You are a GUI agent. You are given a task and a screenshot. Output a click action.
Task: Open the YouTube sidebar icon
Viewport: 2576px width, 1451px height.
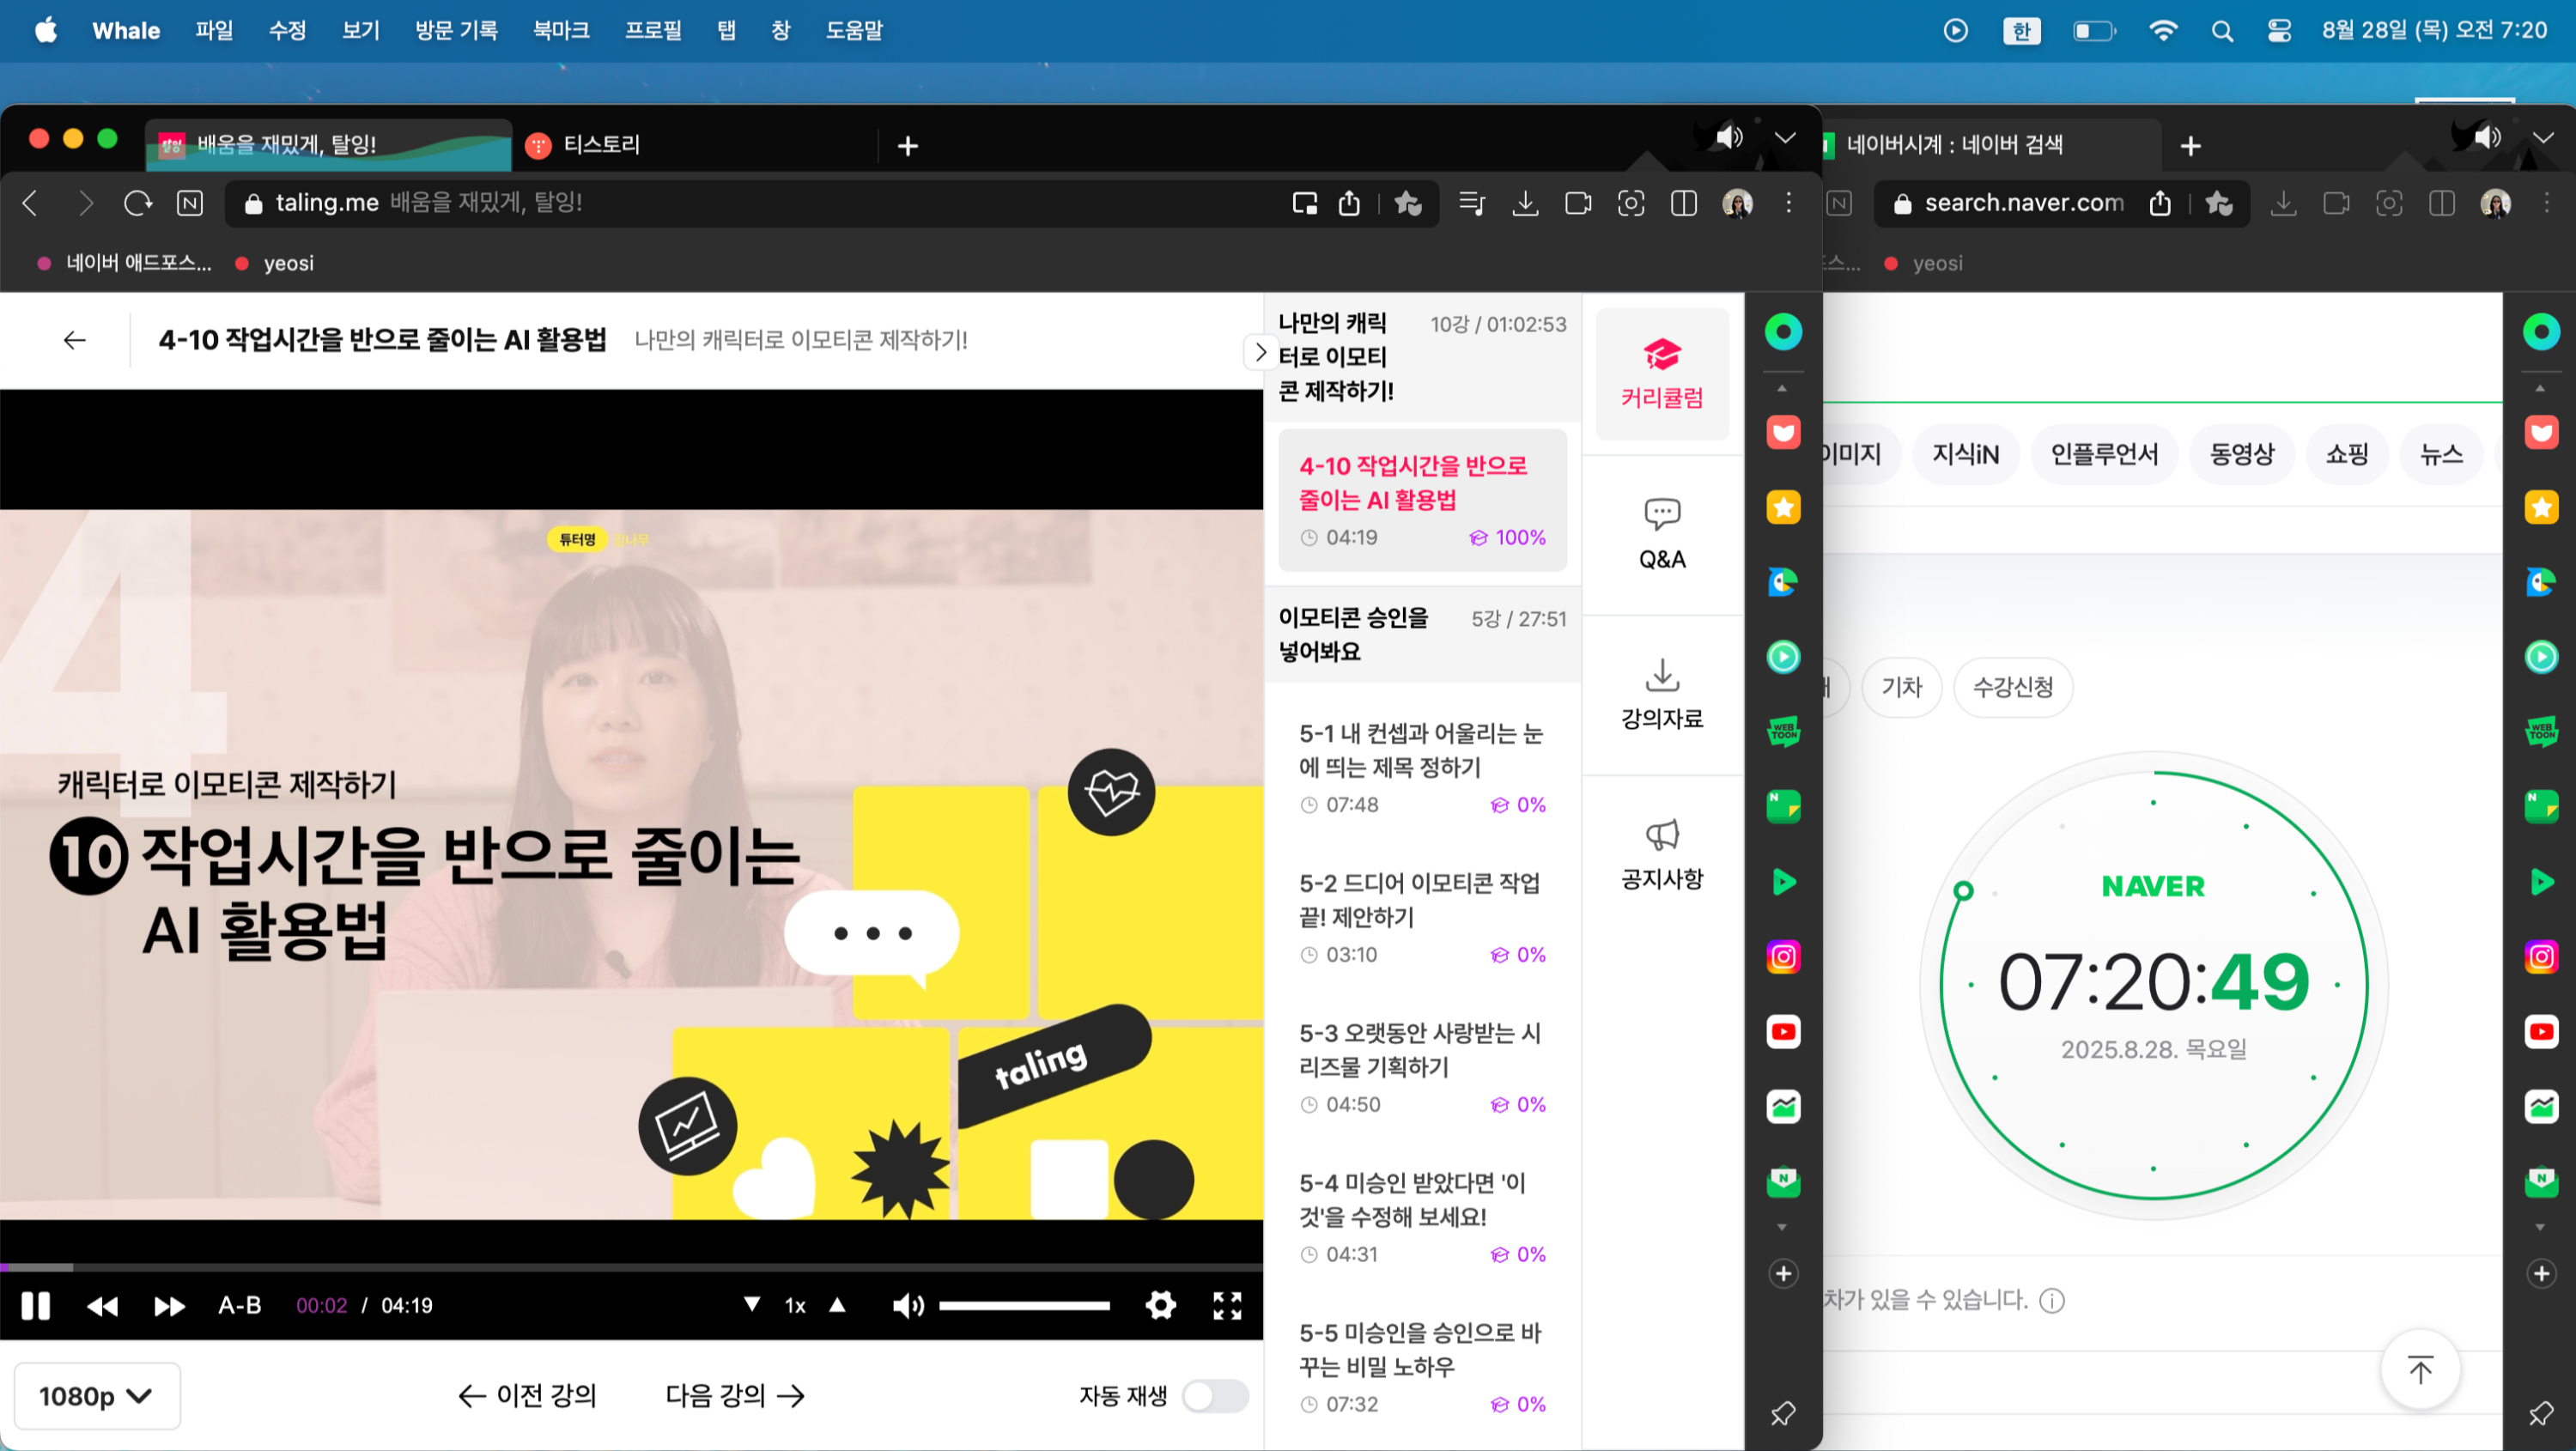1783,1031
